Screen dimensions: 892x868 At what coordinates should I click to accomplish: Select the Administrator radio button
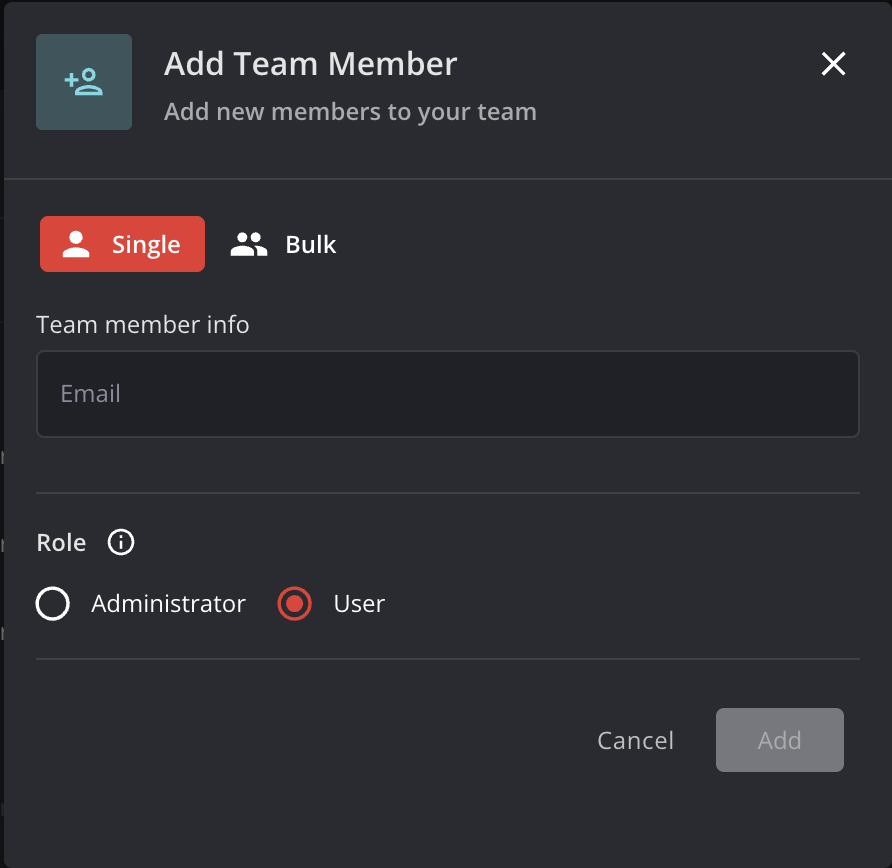point(53,604)
